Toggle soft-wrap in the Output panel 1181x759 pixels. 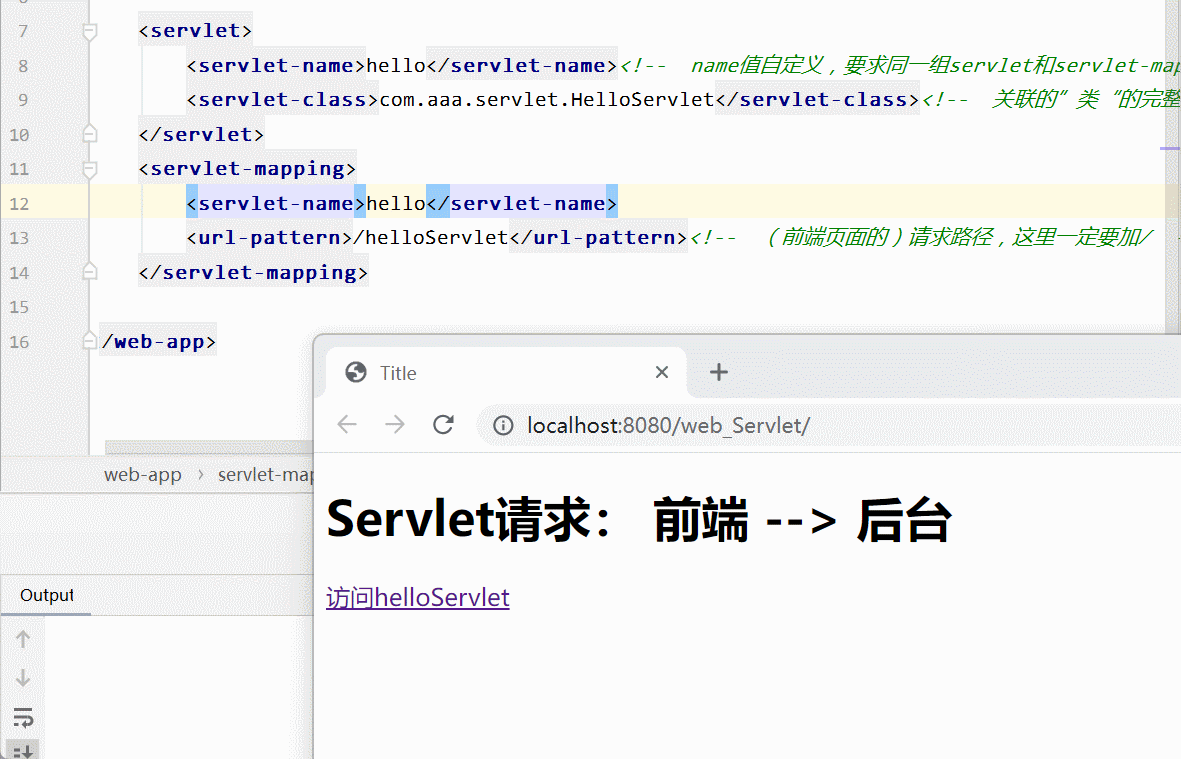pyautogui.click(x=22, y=717)
